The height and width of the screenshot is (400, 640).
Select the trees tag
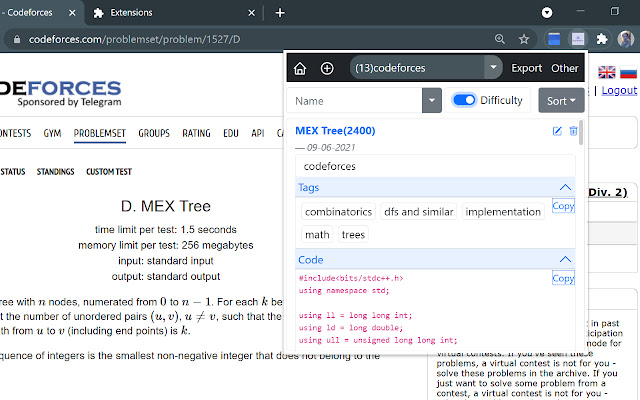click(x=353, y=235)
